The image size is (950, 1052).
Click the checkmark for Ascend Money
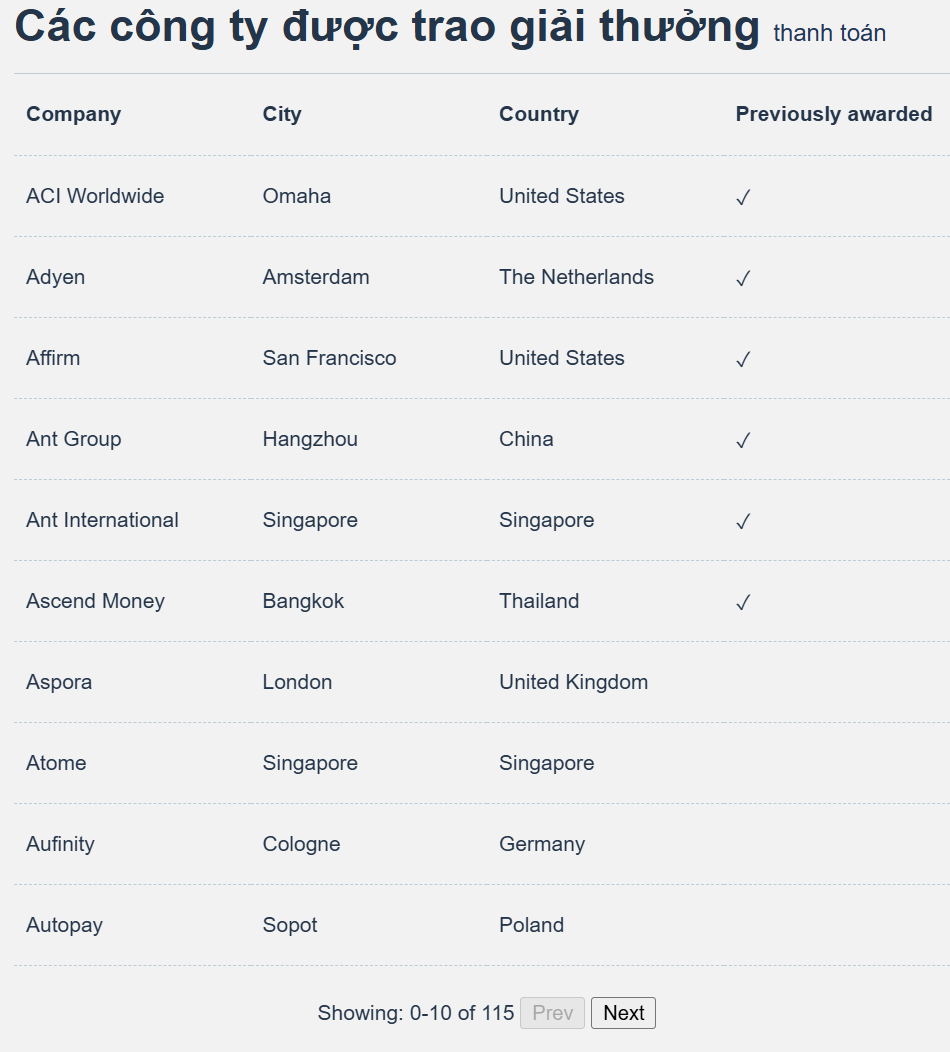[743, 602]
